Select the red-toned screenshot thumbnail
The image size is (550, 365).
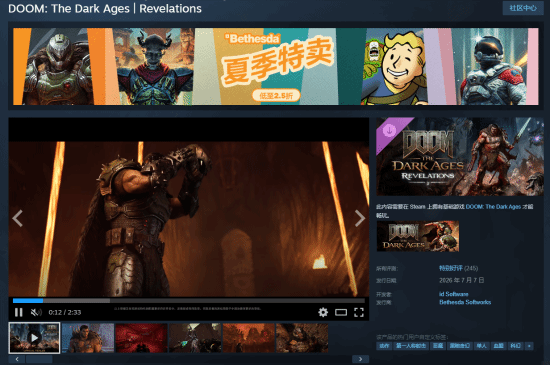click(x=141, y=338)
